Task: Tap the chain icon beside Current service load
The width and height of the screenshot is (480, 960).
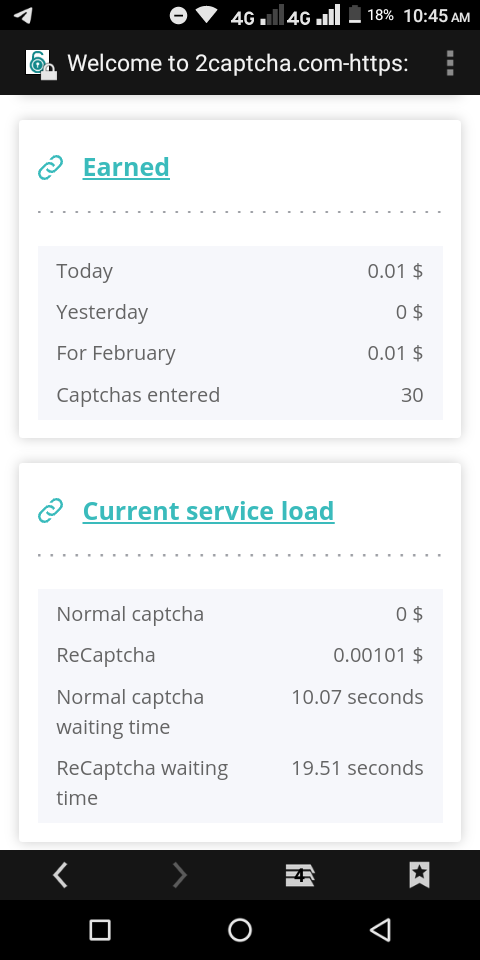Action: click(x=50, y=511)
